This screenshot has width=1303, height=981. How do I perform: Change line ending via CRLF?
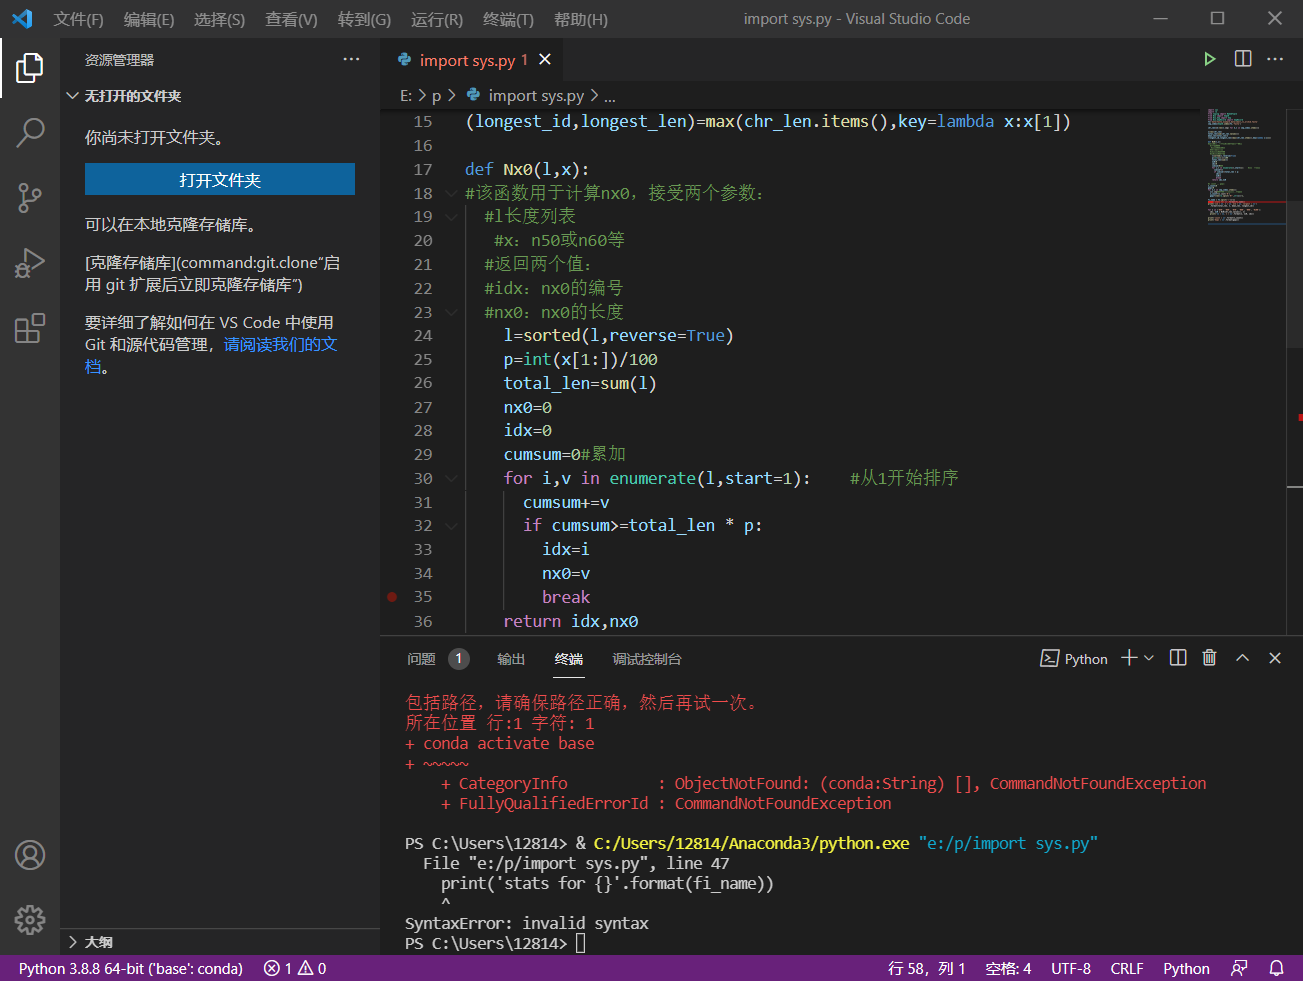click(1127, 968)
